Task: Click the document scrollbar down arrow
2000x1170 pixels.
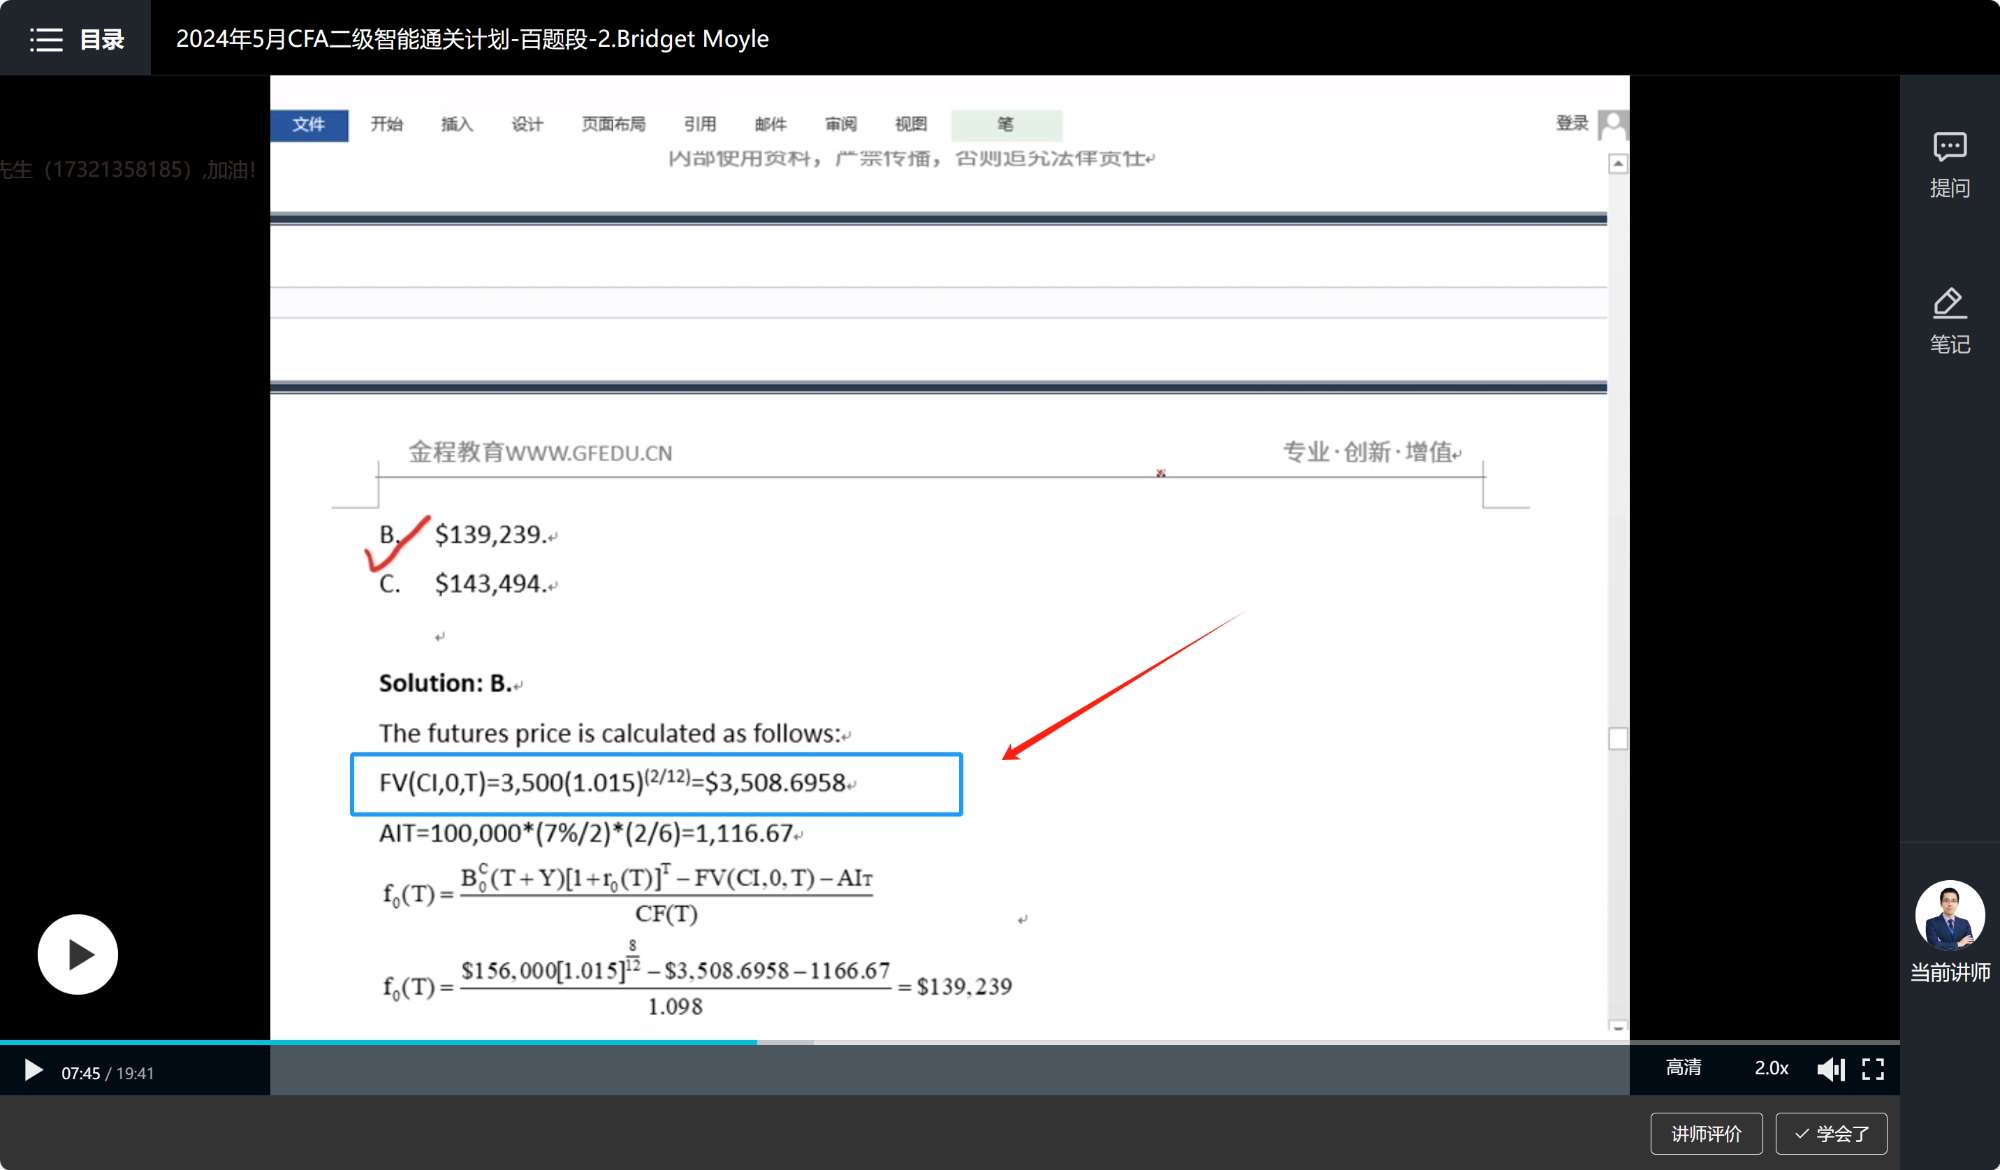Action: 1618,1027
